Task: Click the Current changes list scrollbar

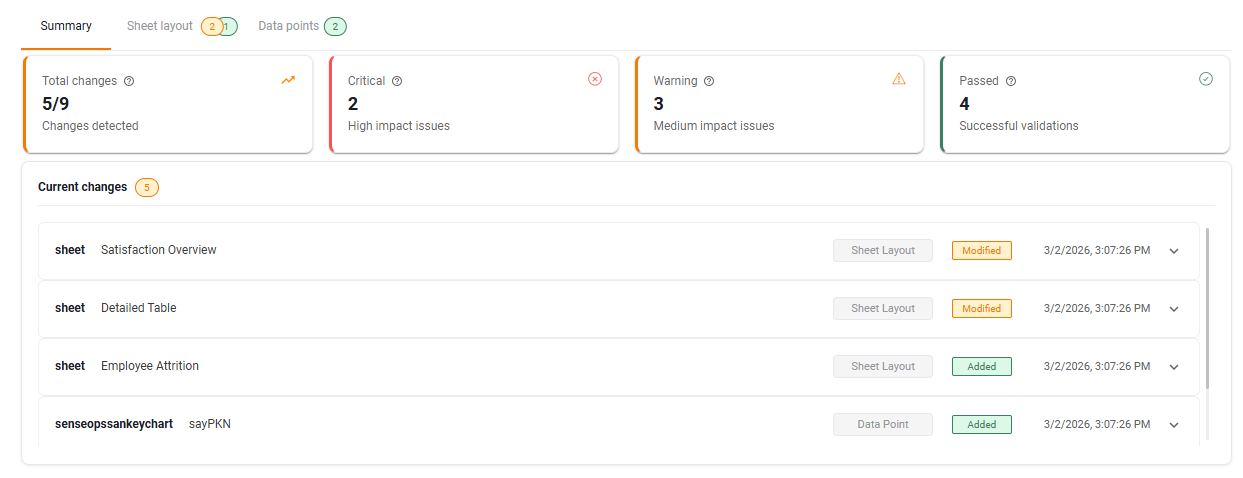Action: pyautogui.click(x=1209, y=308)
